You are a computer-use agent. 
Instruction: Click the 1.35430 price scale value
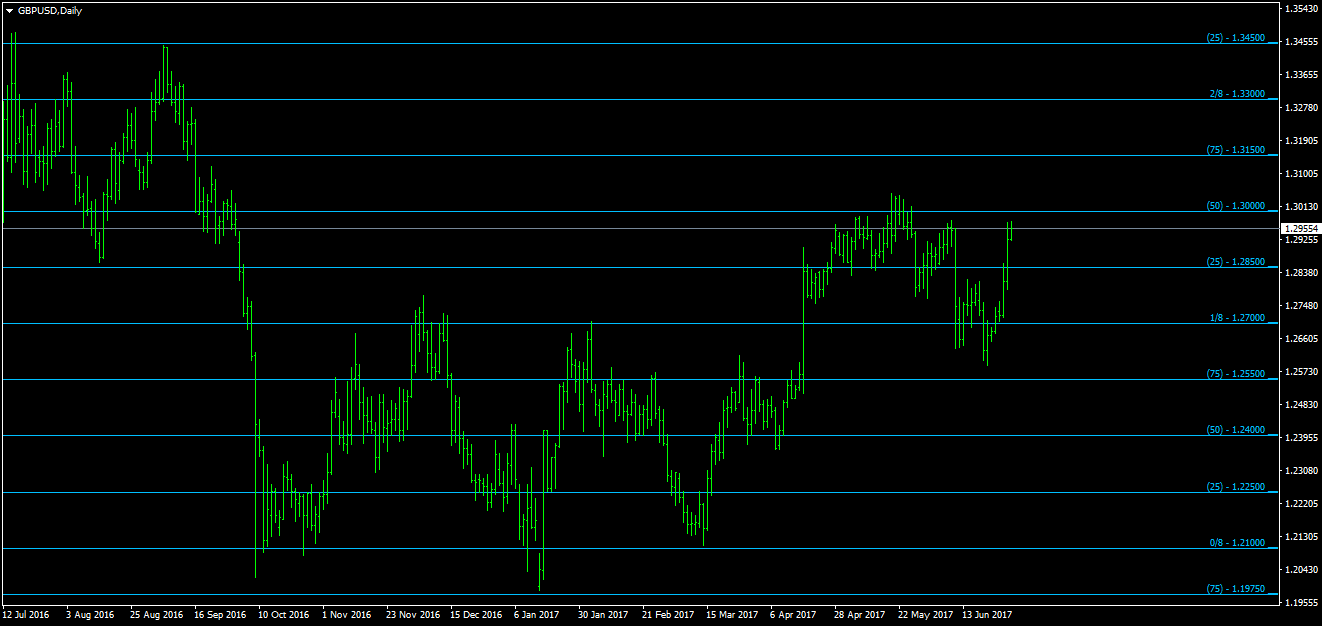[1299, 8]
